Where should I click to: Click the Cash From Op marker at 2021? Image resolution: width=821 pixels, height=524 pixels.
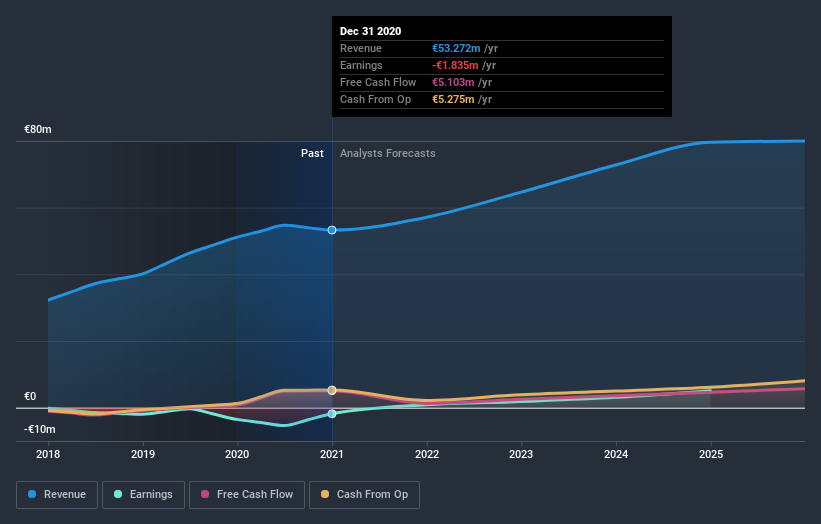332,390
